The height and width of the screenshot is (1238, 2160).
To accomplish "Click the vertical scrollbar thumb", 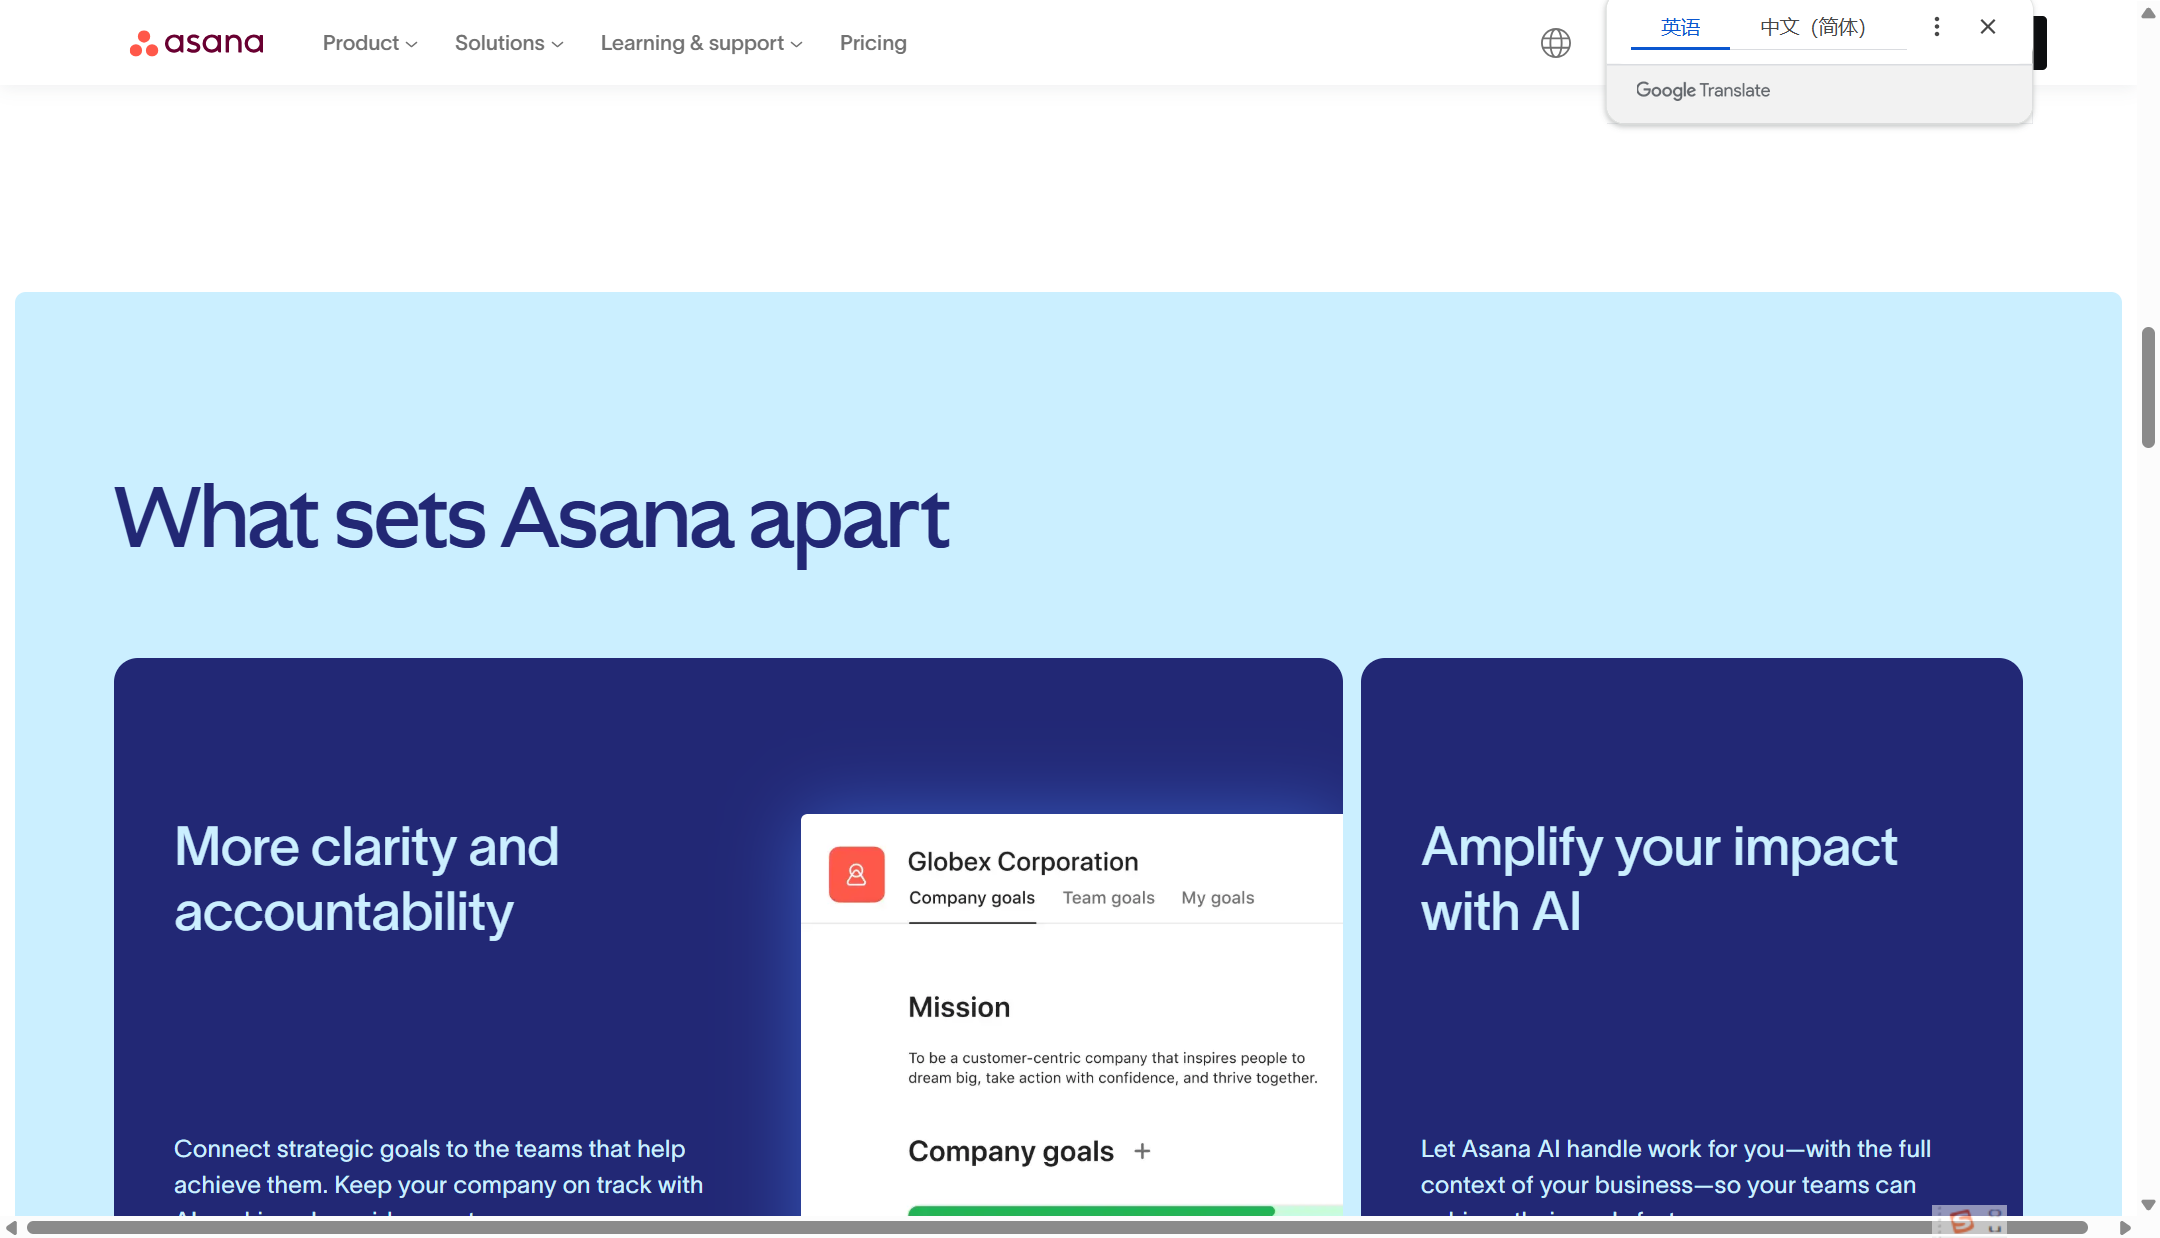I will pos(2148,388).
